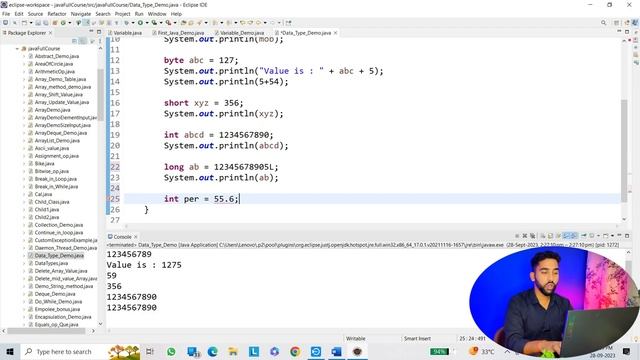640x360 pixels.
Task: Switch to the Variable.java tab
Action: pos(127,33)
